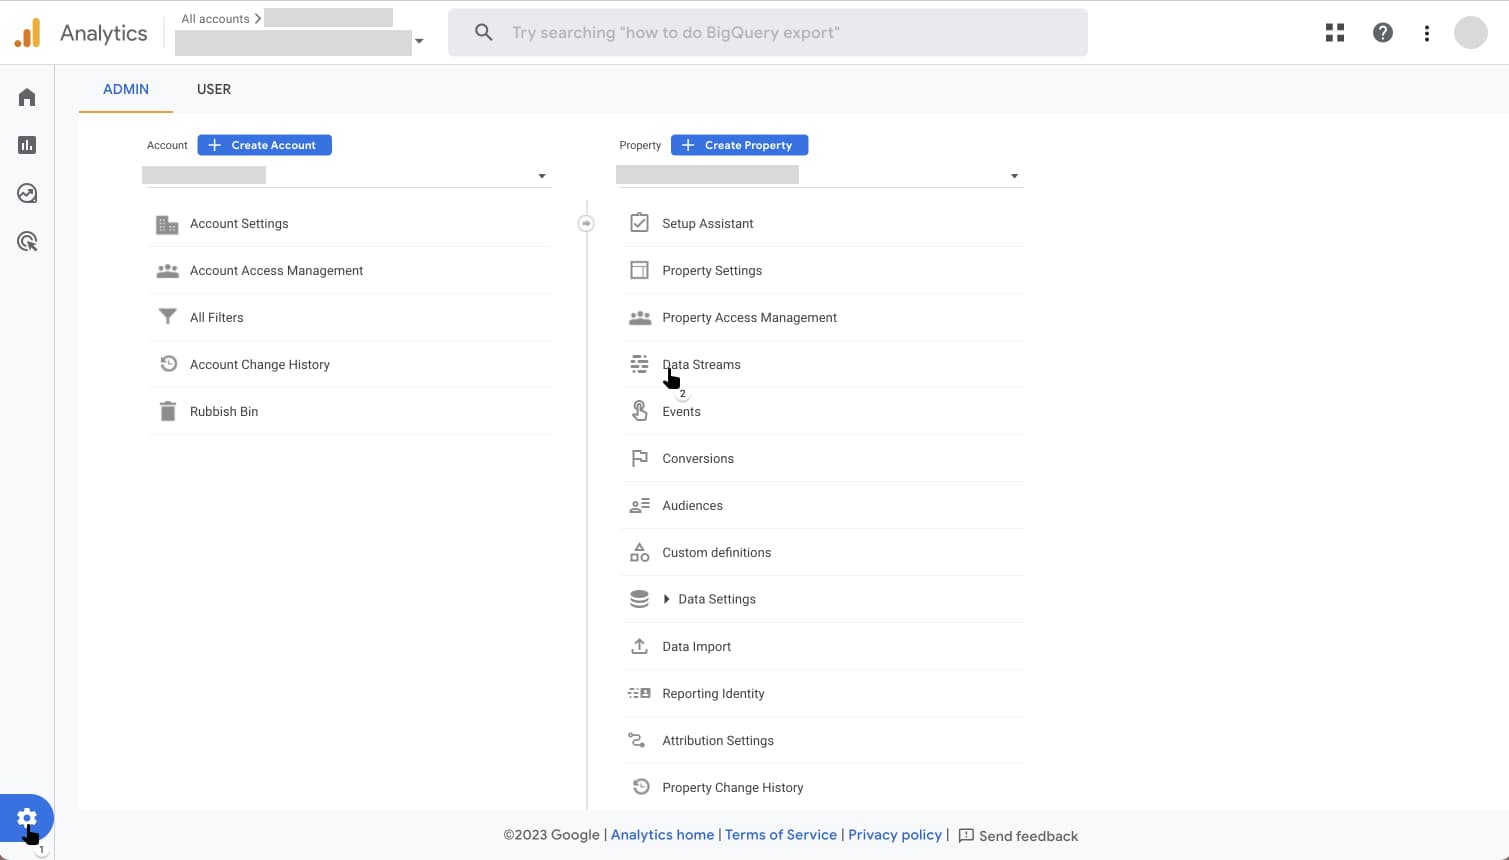Open Advertising icon in left sidebar
The image size is (1509, 860).
tap(27, 241)
